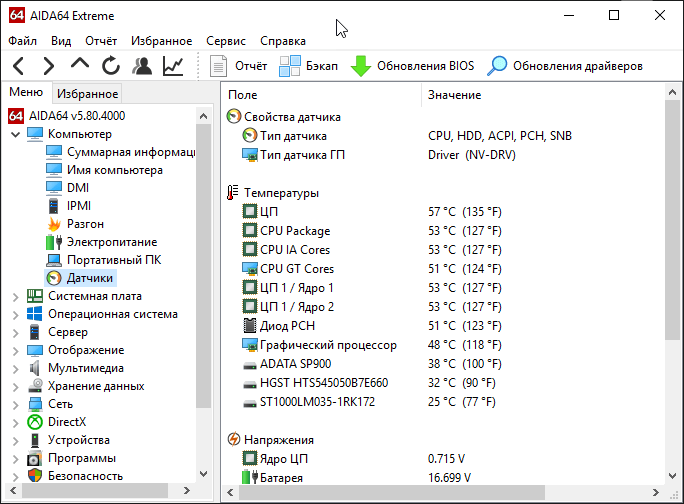
Task: Click the Операционная система Windows logo icon
Action: 34,314
